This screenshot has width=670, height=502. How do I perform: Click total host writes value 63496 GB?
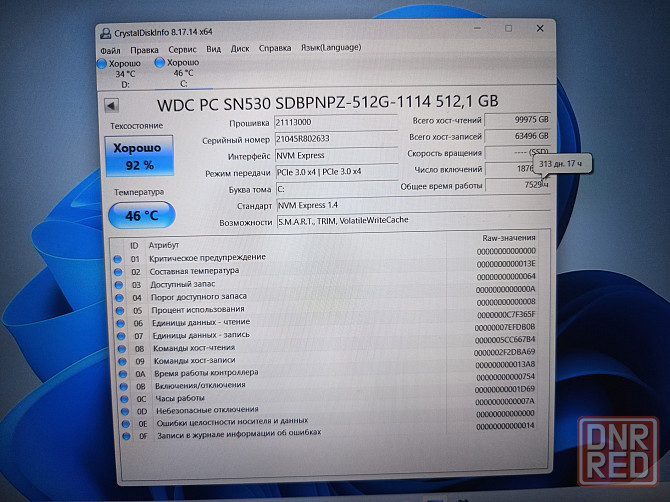click(517, 136)
